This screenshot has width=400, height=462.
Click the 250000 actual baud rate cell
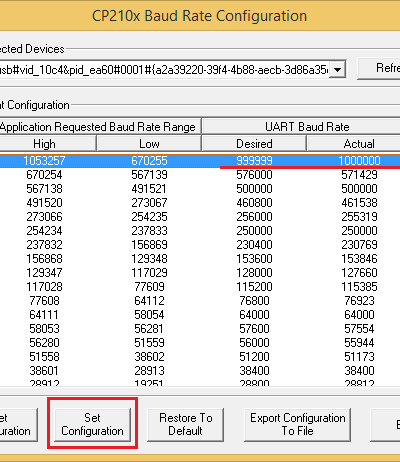tap(359, 231)
